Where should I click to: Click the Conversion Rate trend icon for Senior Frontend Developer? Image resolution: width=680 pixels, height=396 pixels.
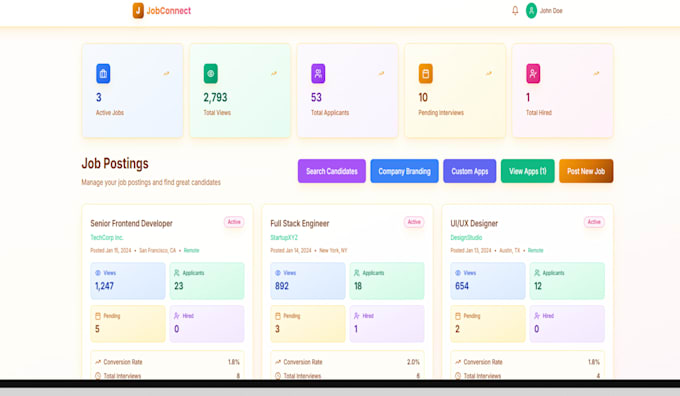coord(98,362)
